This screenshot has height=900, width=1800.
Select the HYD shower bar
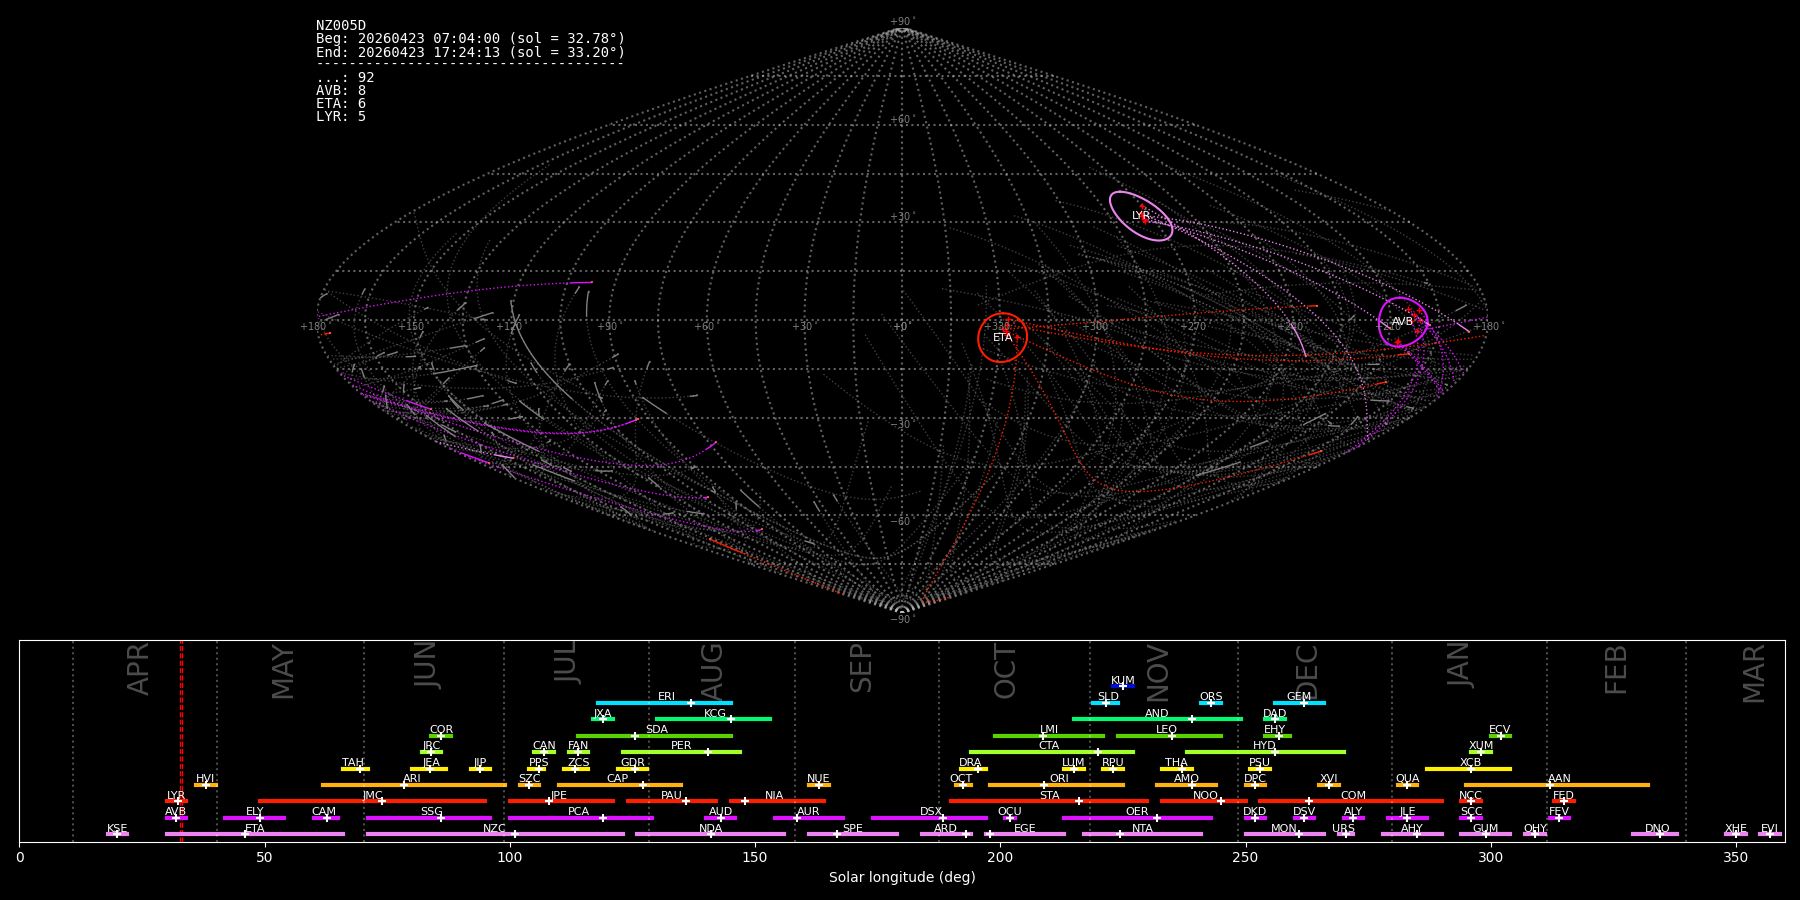[1265, 752]
